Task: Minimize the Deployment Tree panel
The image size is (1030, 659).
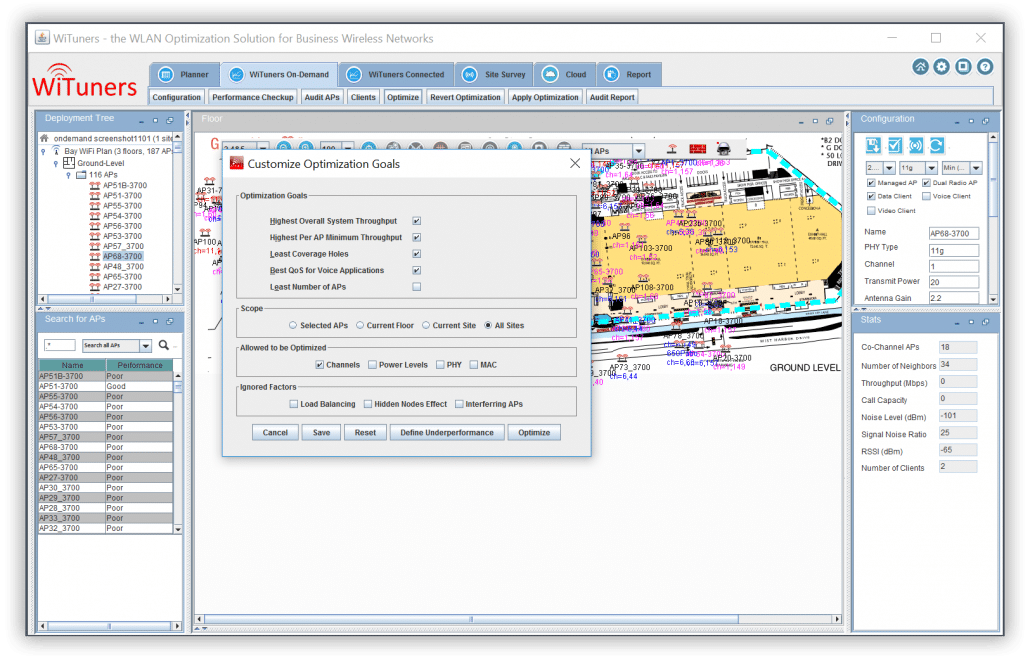Action: click(x=141, y=121)
